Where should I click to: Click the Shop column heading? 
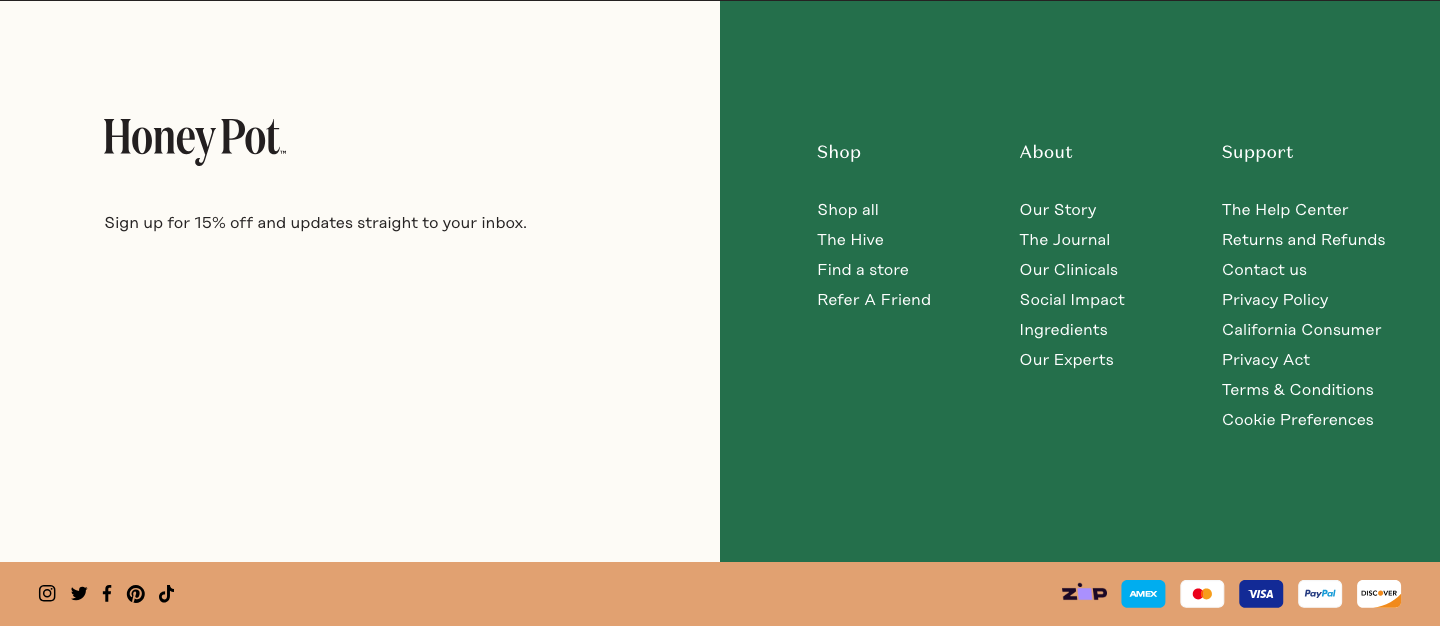(x=839, y=152)
